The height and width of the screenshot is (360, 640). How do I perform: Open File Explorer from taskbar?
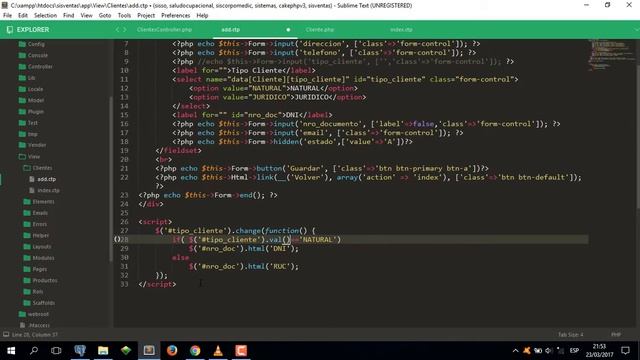(103, 351)
